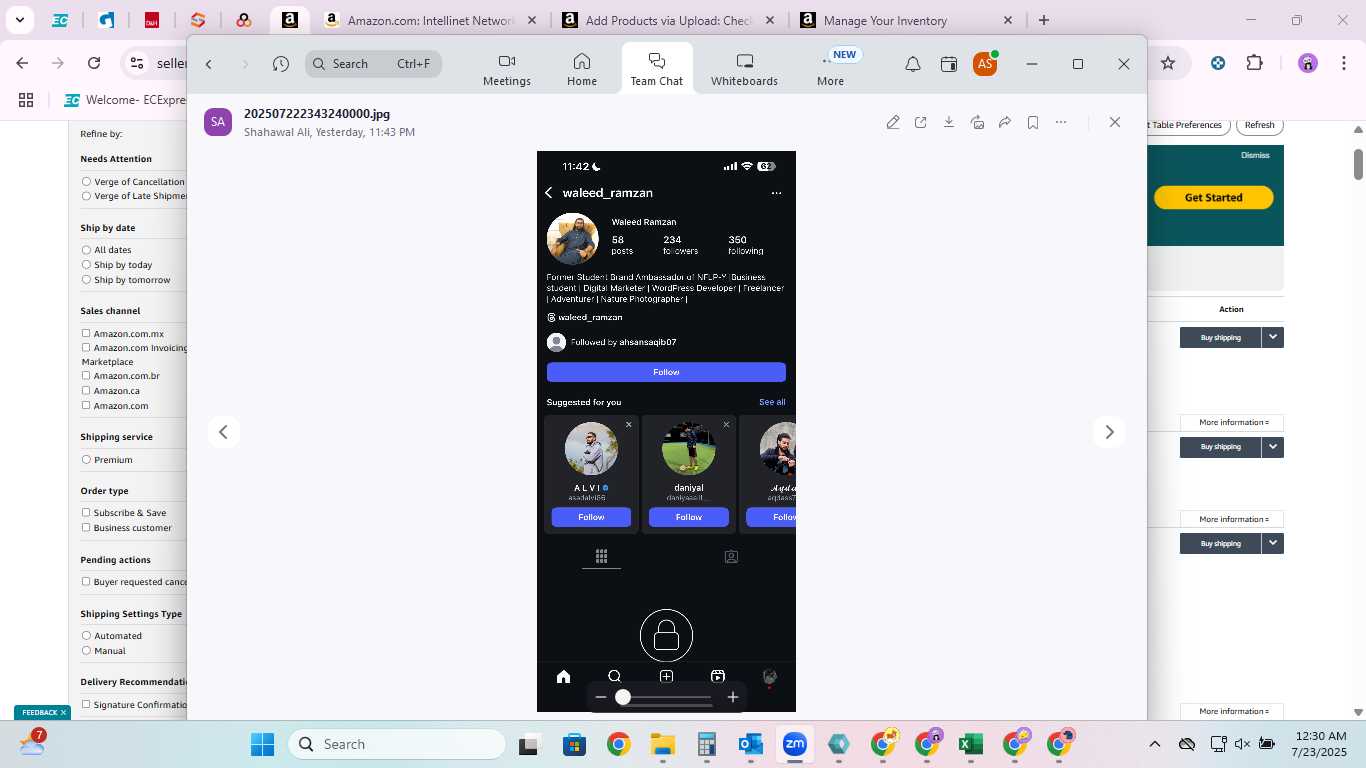Viewport: 1366px width, 768px height.
Task: Click the Get Started button
Action: [1213, 198]
